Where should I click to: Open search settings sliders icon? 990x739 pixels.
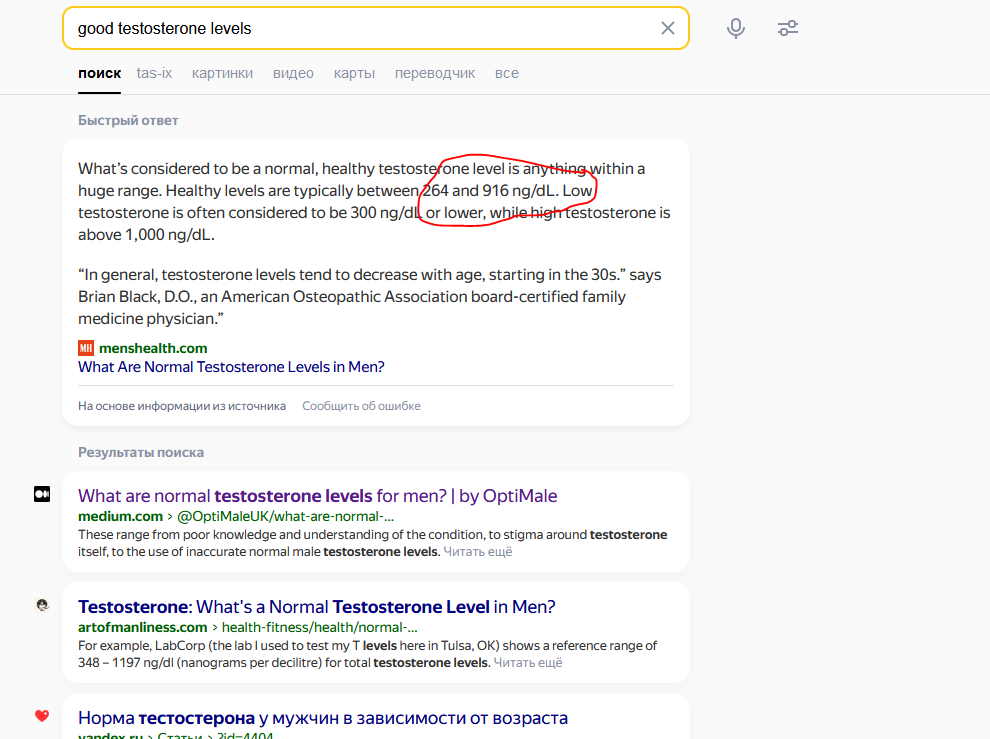click(x=787, y=28)
